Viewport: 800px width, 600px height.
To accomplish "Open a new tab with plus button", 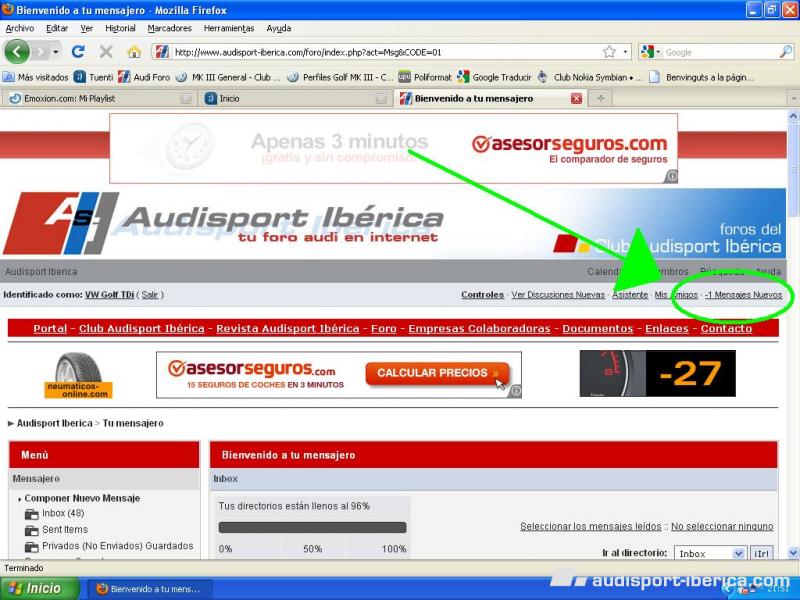I will (601, 98).
